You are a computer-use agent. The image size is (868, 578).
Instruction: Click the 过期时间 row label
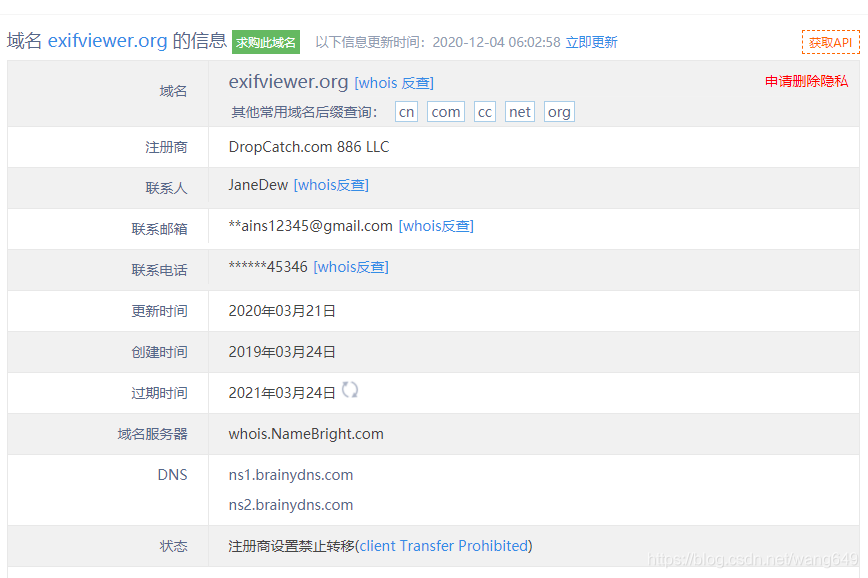pos(159,393)
